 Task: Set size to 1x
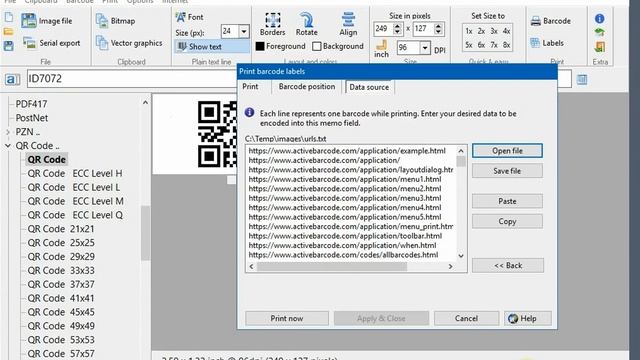coord(469,31)
